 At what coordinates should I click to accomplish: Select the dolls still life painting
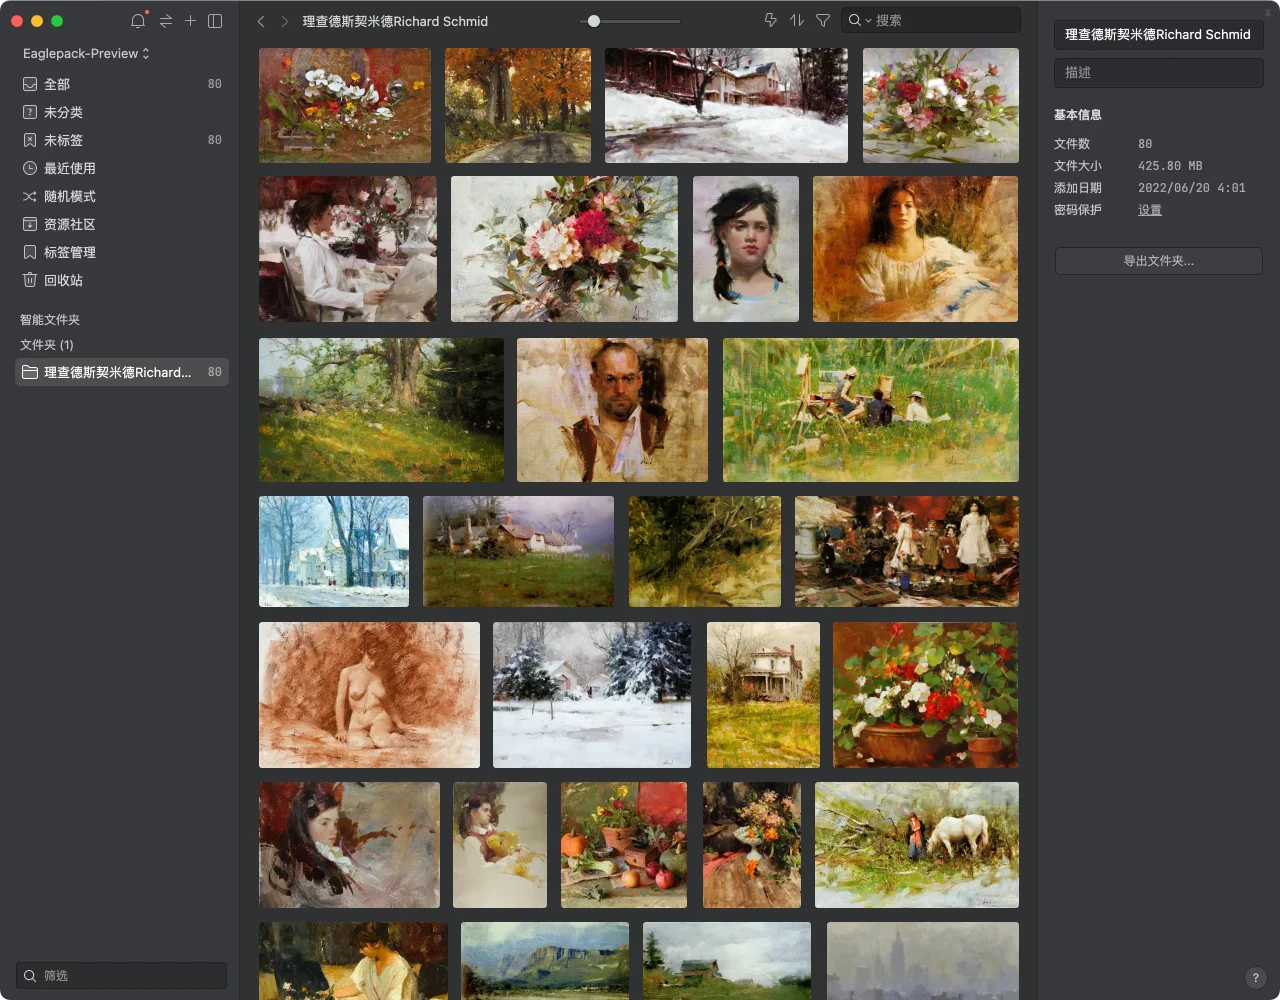tap(907, 551)
